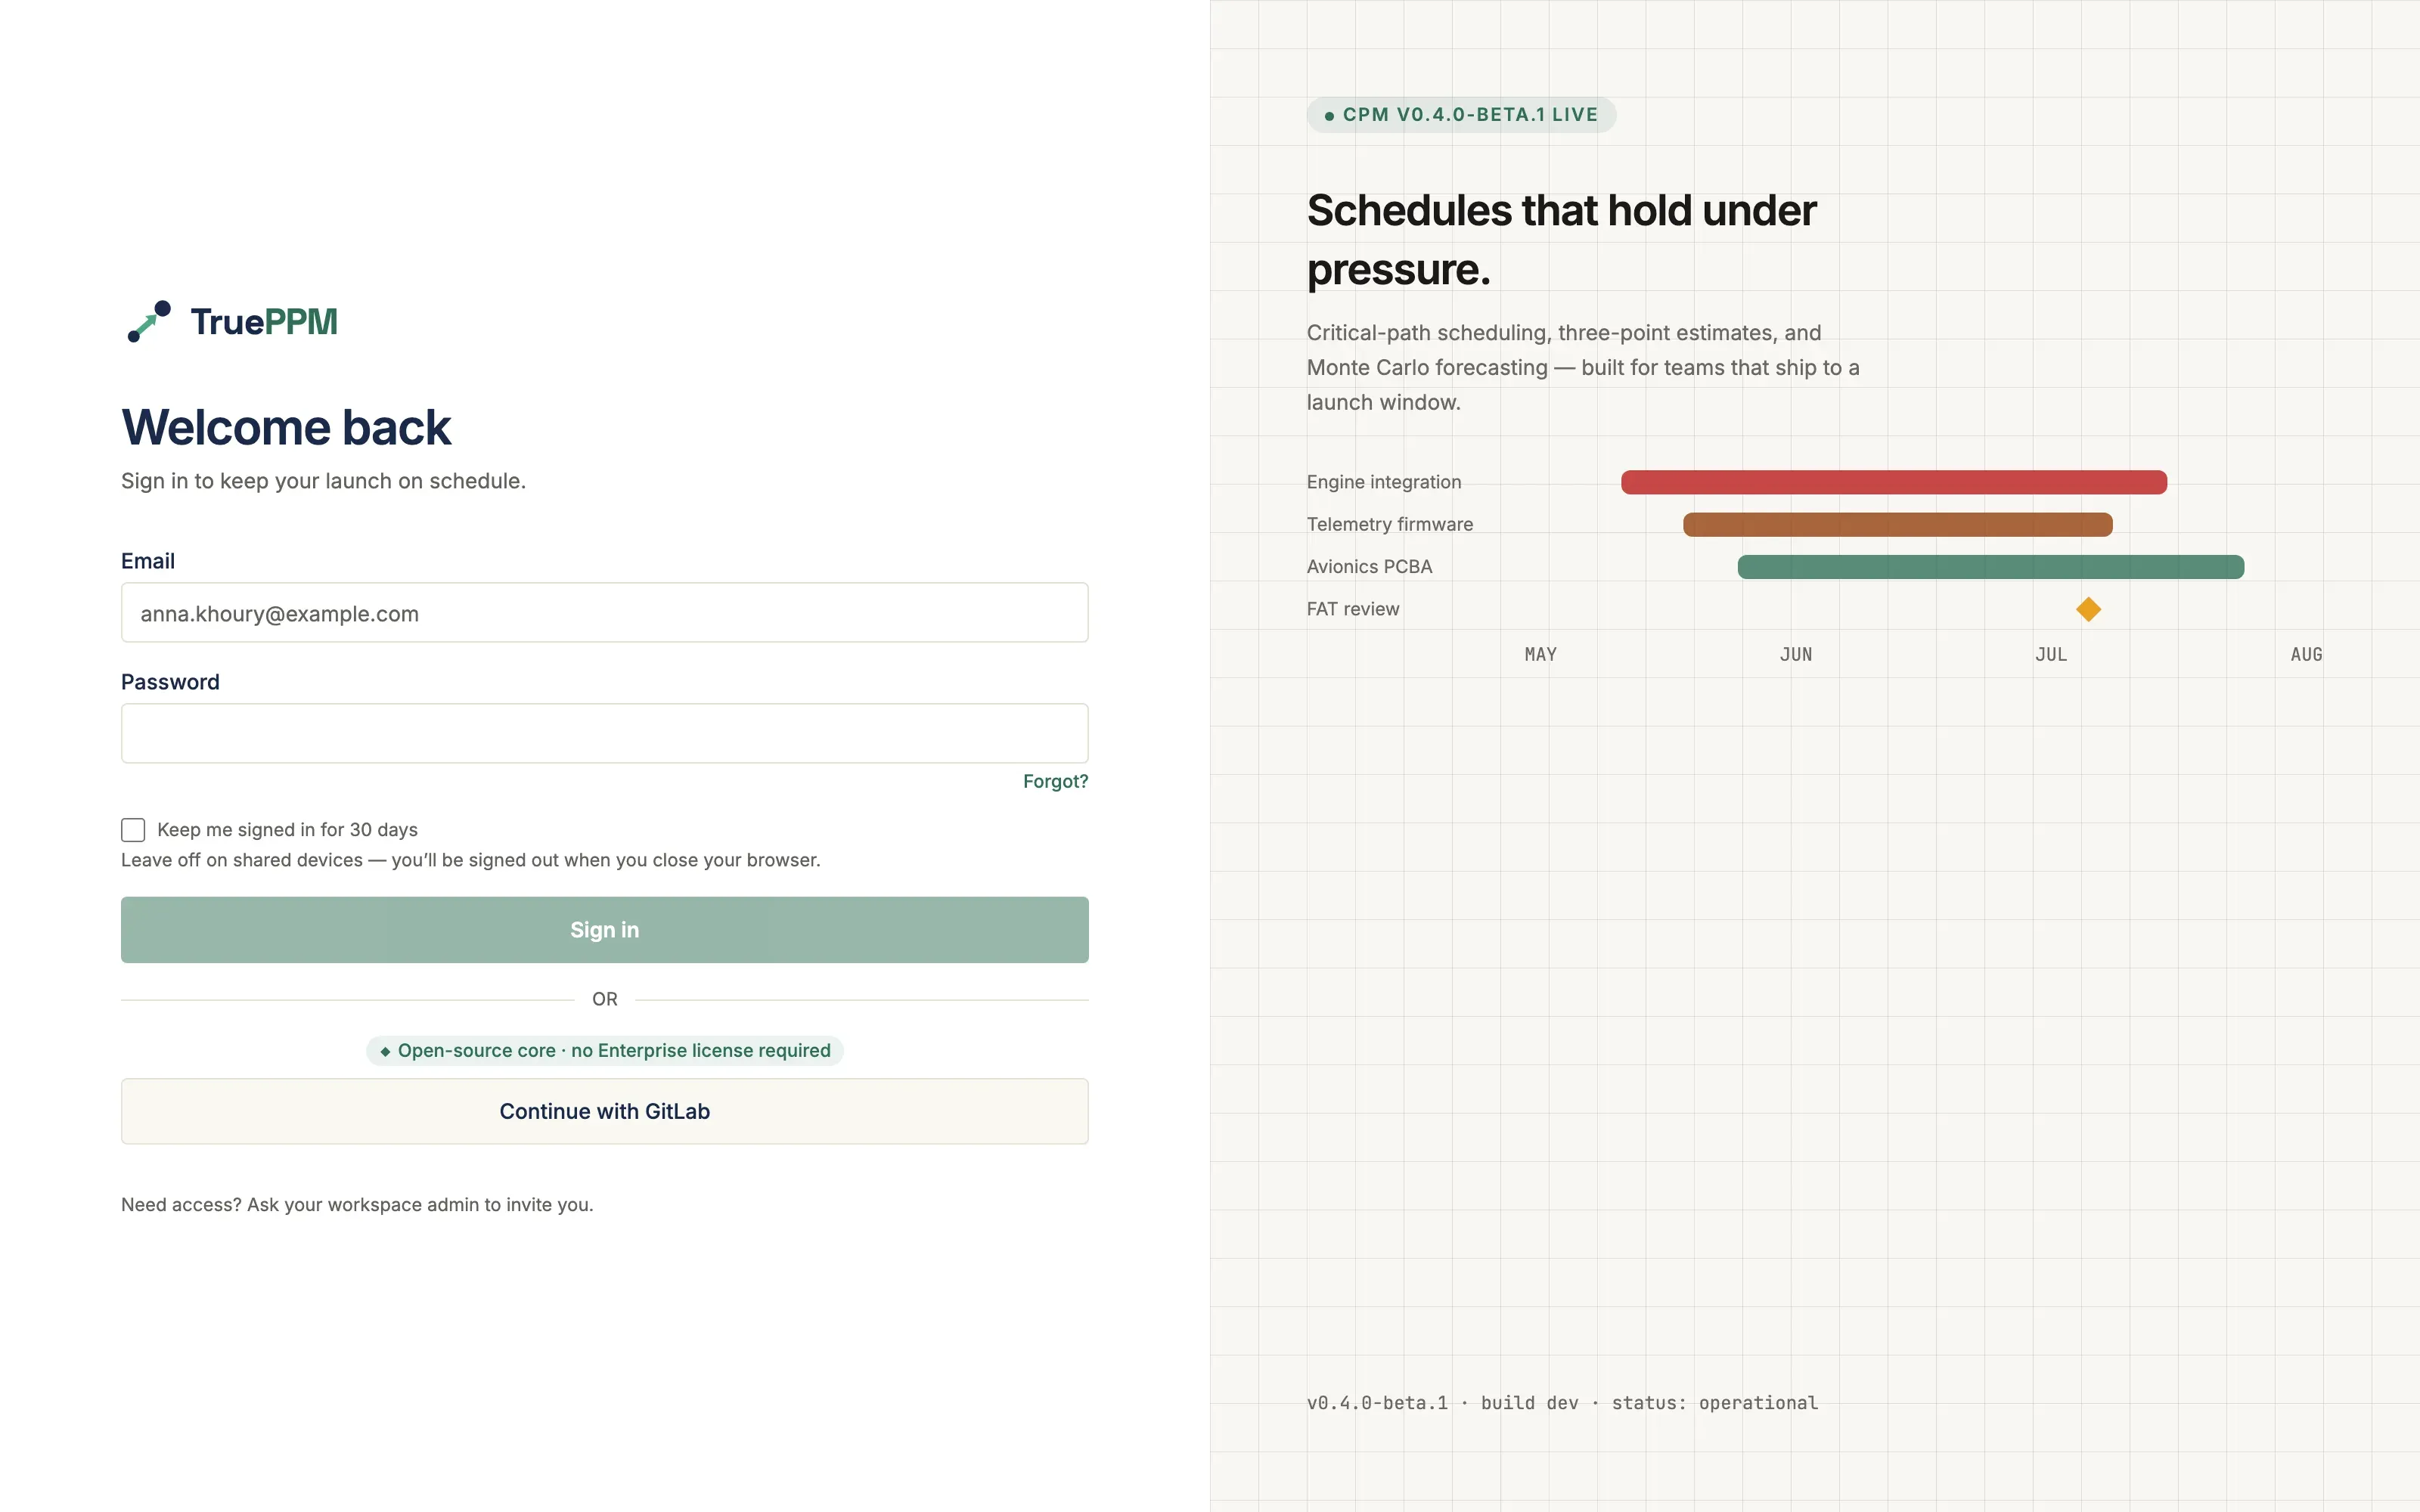Enable Keep me signed in for 30 days
2420x1512 pixels.
[133, 830]
